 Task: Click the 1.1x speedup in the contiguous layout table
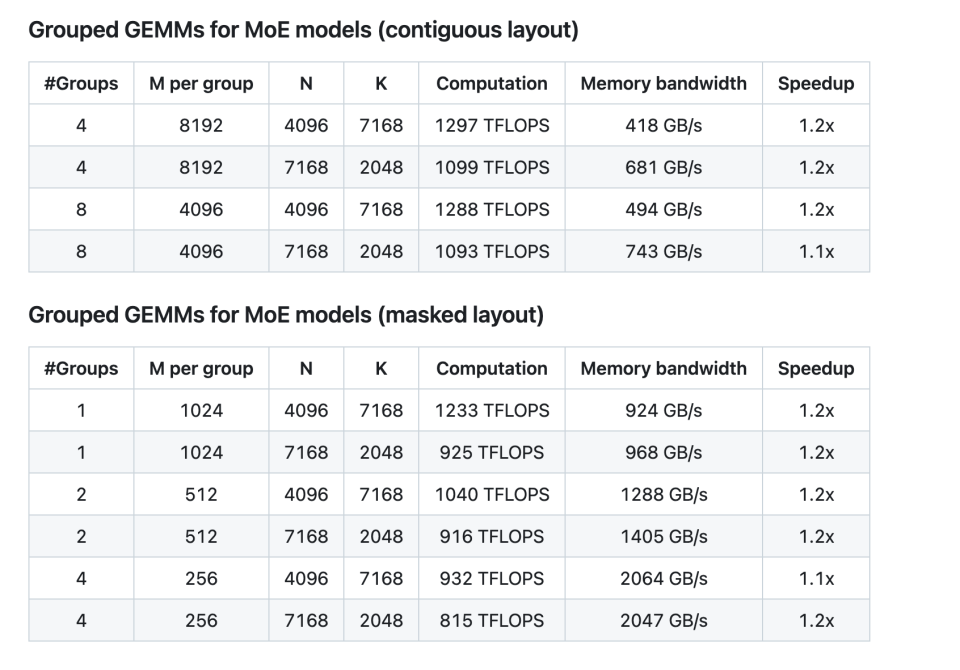[815, 252]
